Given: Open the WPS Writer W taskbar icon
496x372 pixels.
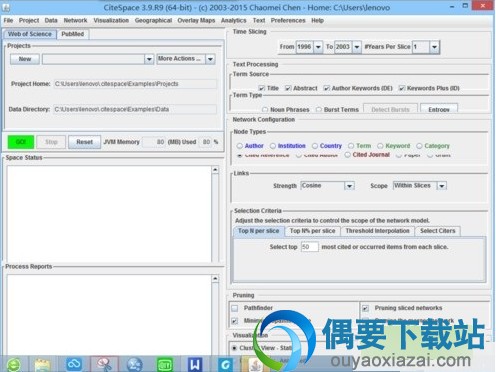Looking at the screenshot, I should pyautogui.click(x=195, y=364).
